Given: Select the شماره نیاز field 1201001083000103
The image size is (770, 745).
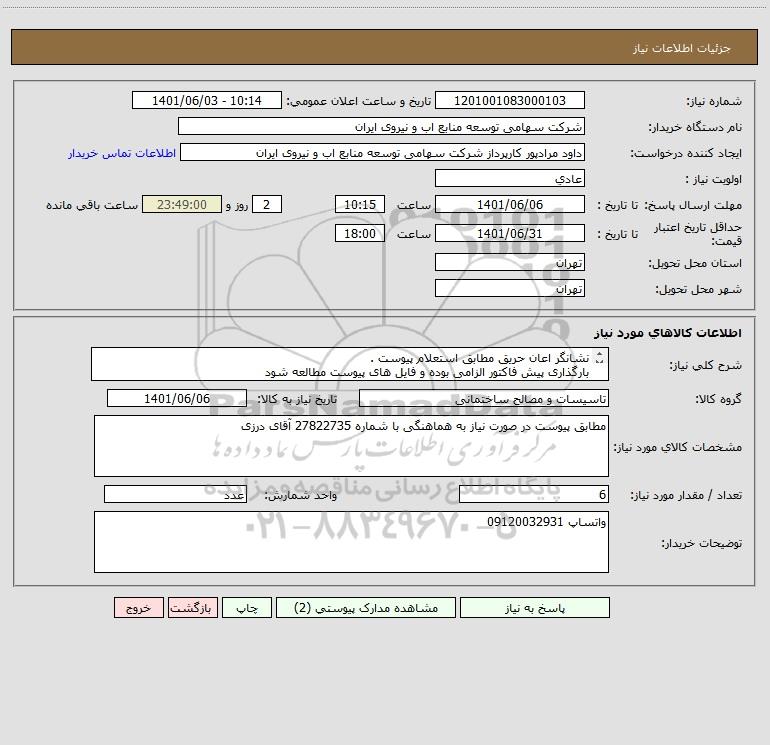Looking at the screenshot, I should pos(510,100).
